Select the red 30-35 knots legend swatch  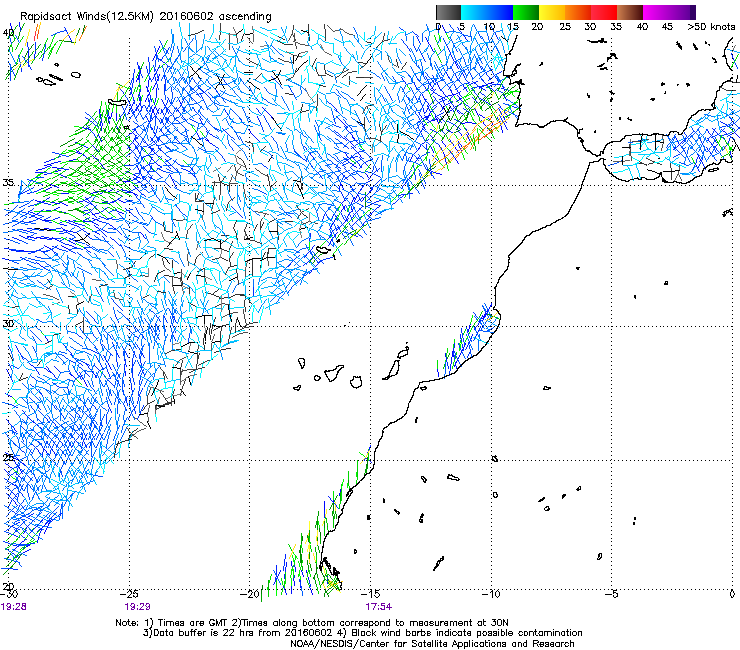point(604,12)
